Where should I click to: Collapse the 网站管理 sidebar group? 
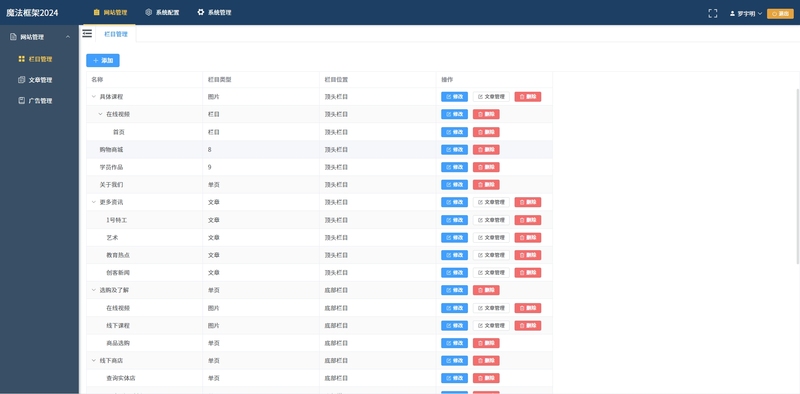[67, 37]
